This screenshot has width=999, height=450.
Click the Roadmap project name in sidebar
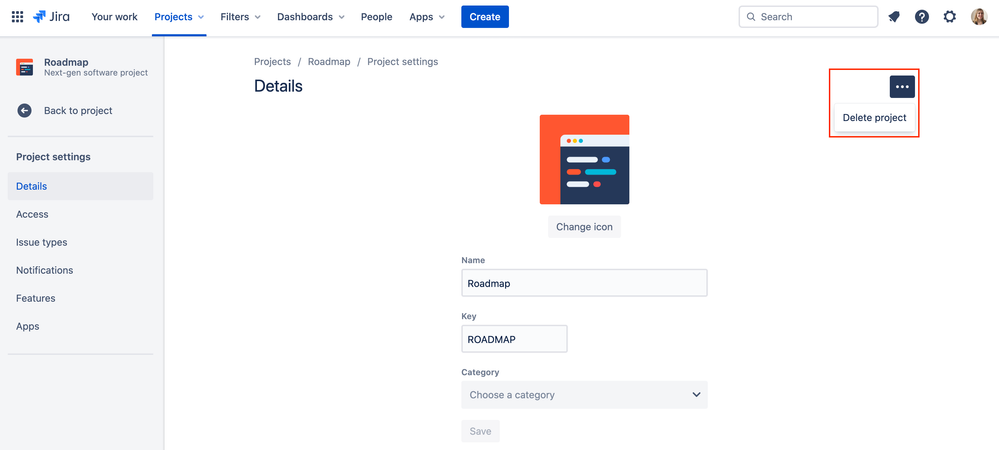[x=66, y=62]
